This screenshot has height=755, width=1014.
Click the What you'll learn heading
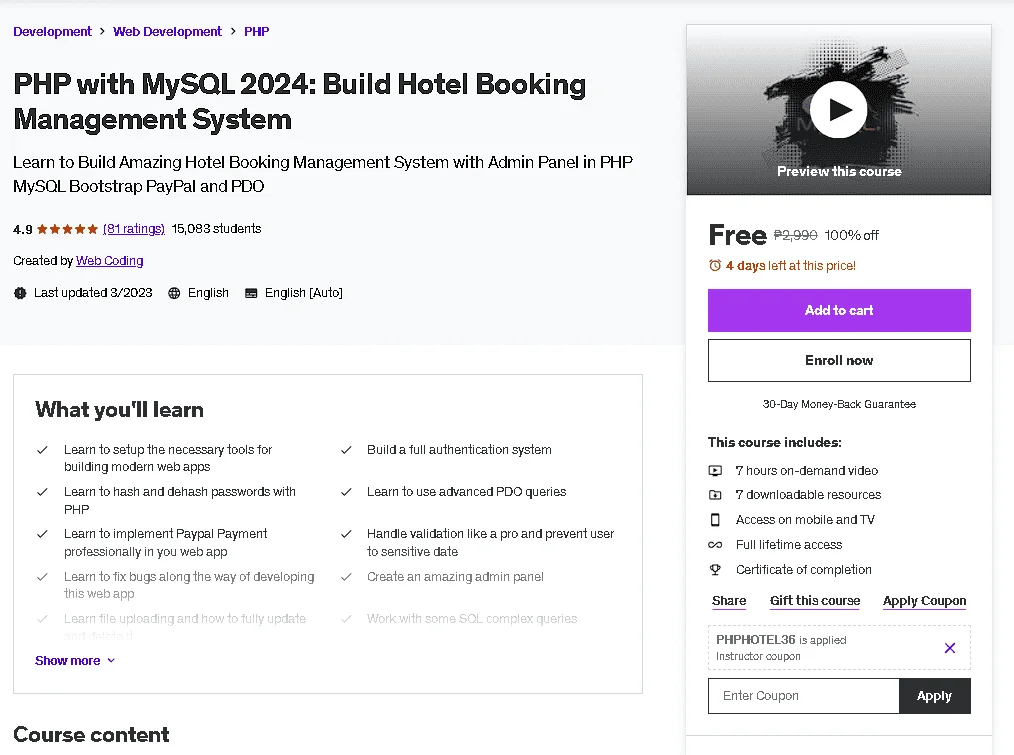[x=119, y=410]
